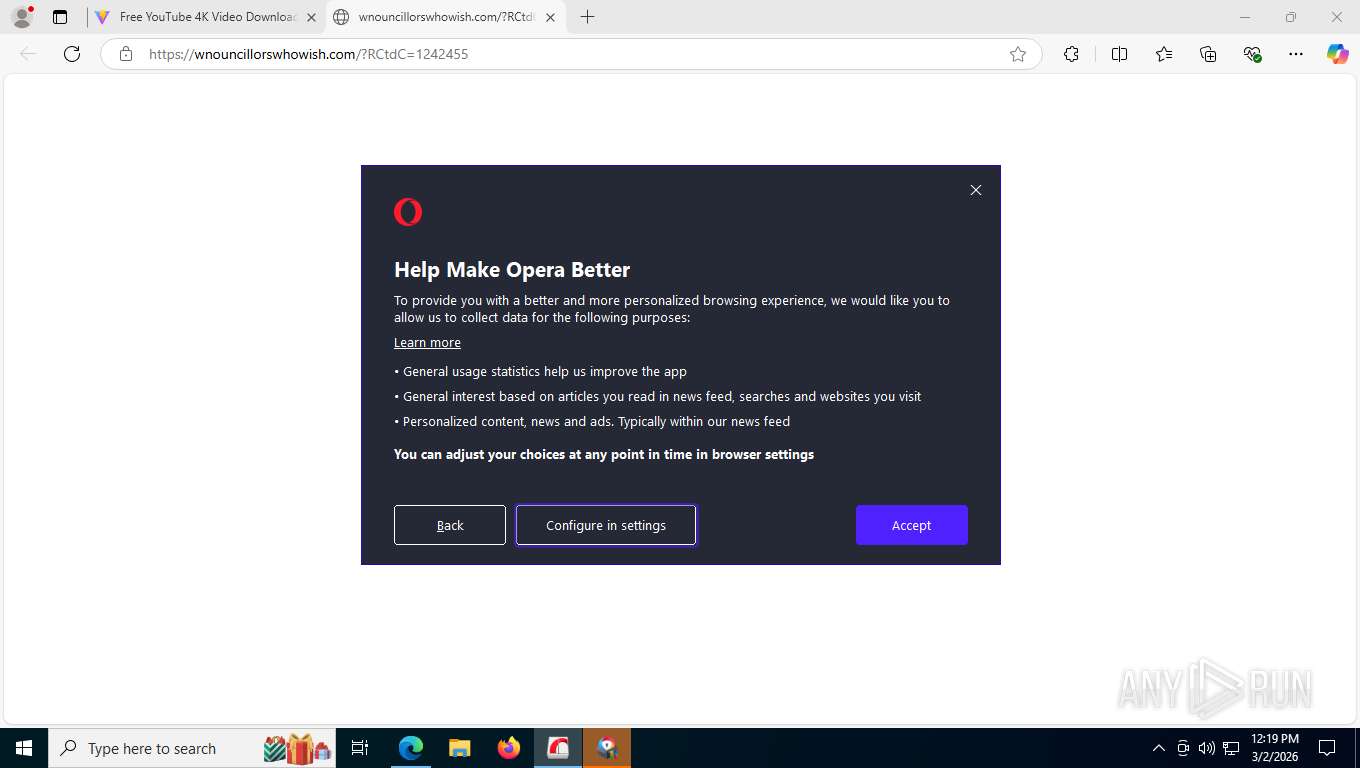Close the Free YouTube 4K Video tab

pyautogui.click(x=311, y=17)
